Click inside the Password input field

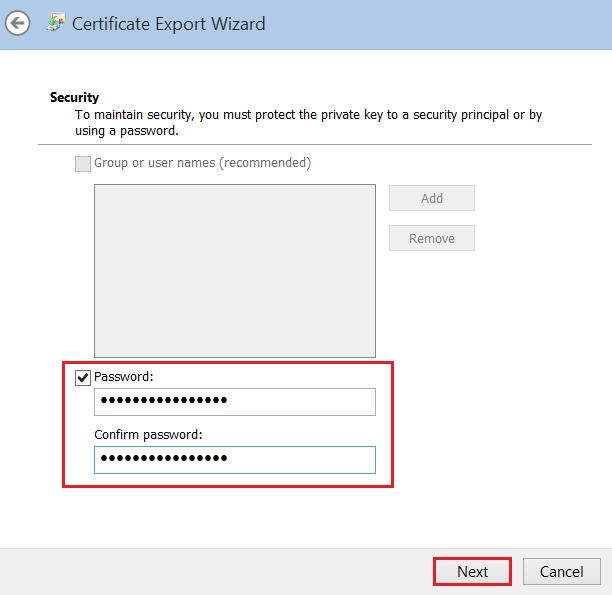234,401
